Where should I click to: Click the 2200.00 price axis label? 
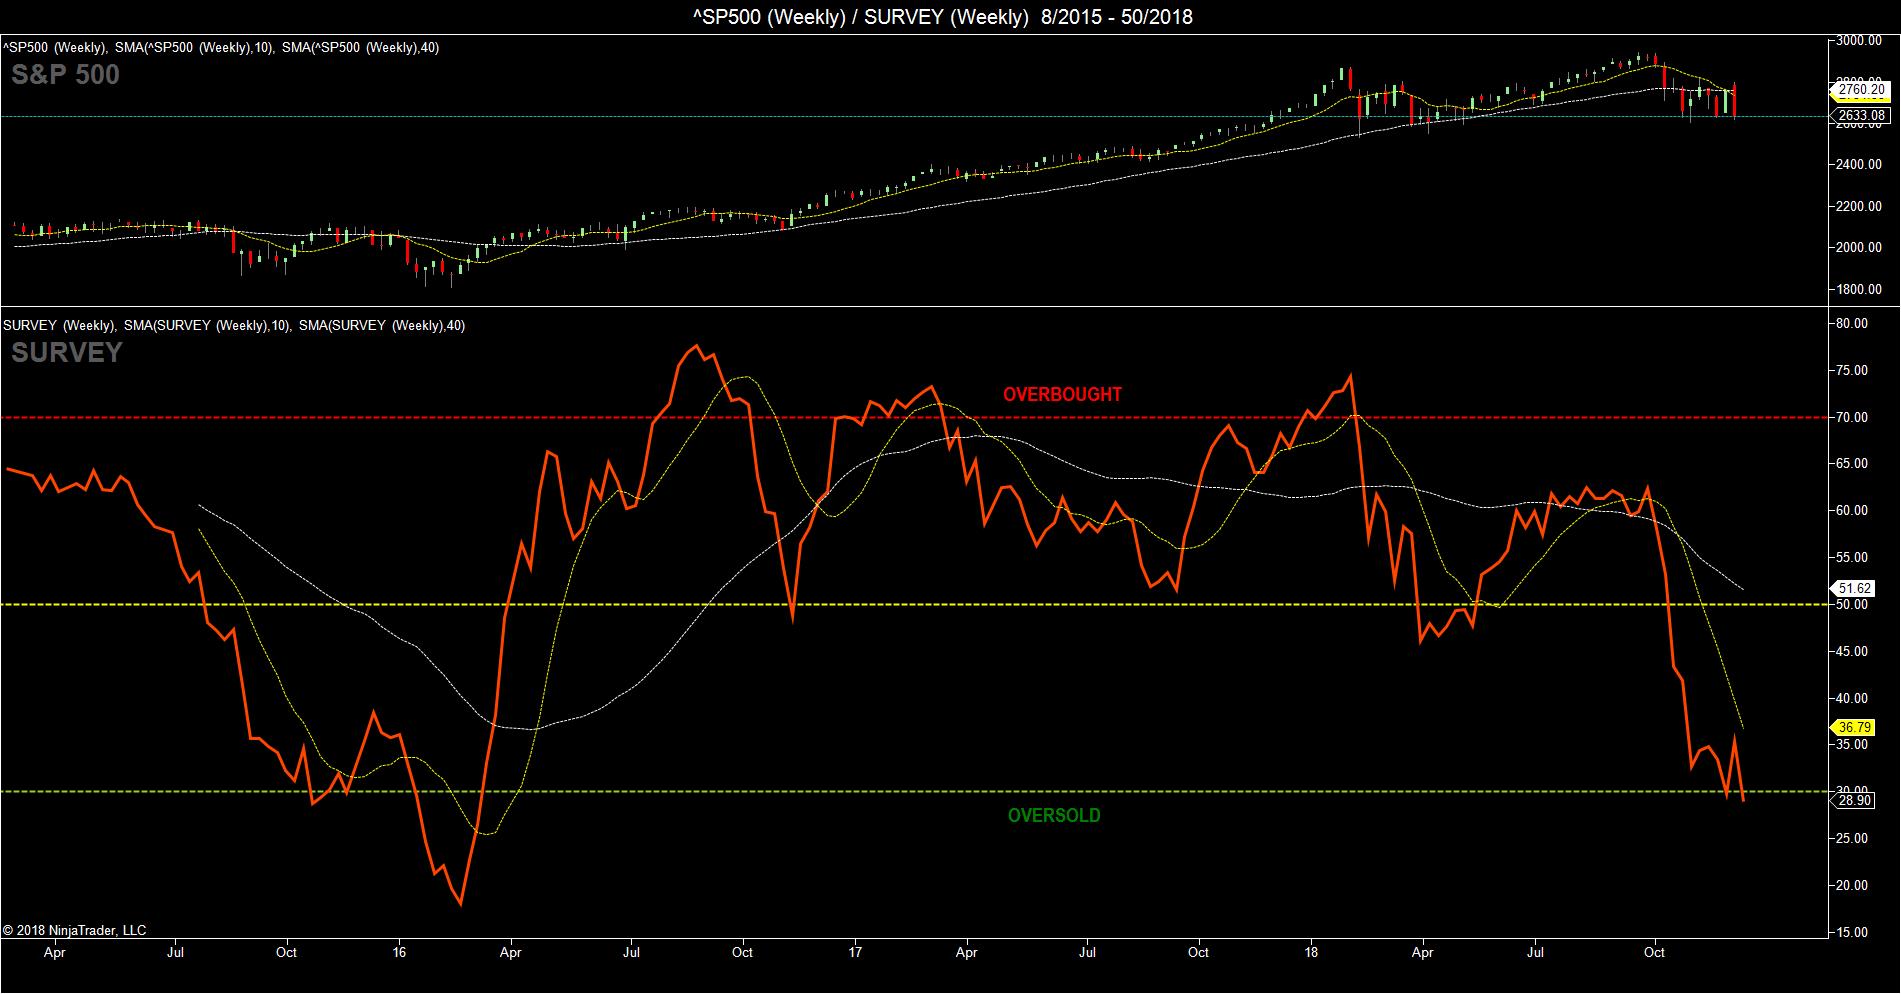tap(1860, 206)
